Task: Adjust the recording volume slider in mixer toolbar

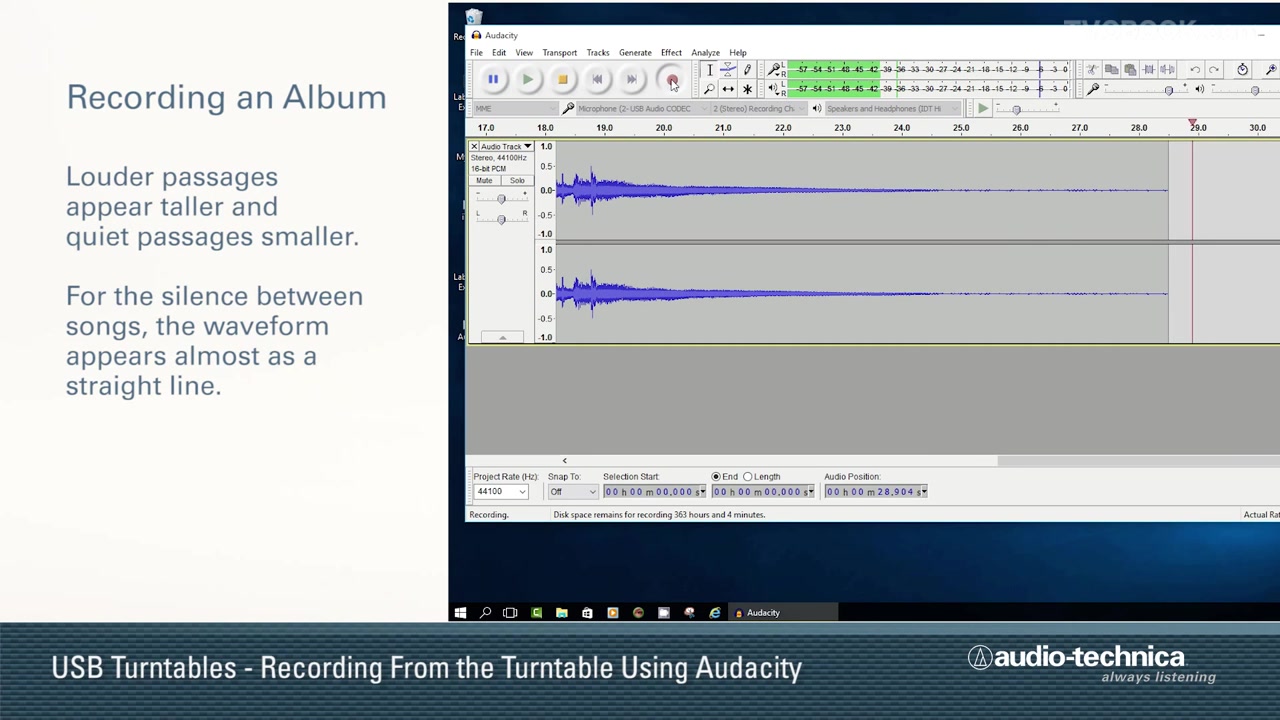Action: pyautogui.click(x=1169, y=90)
